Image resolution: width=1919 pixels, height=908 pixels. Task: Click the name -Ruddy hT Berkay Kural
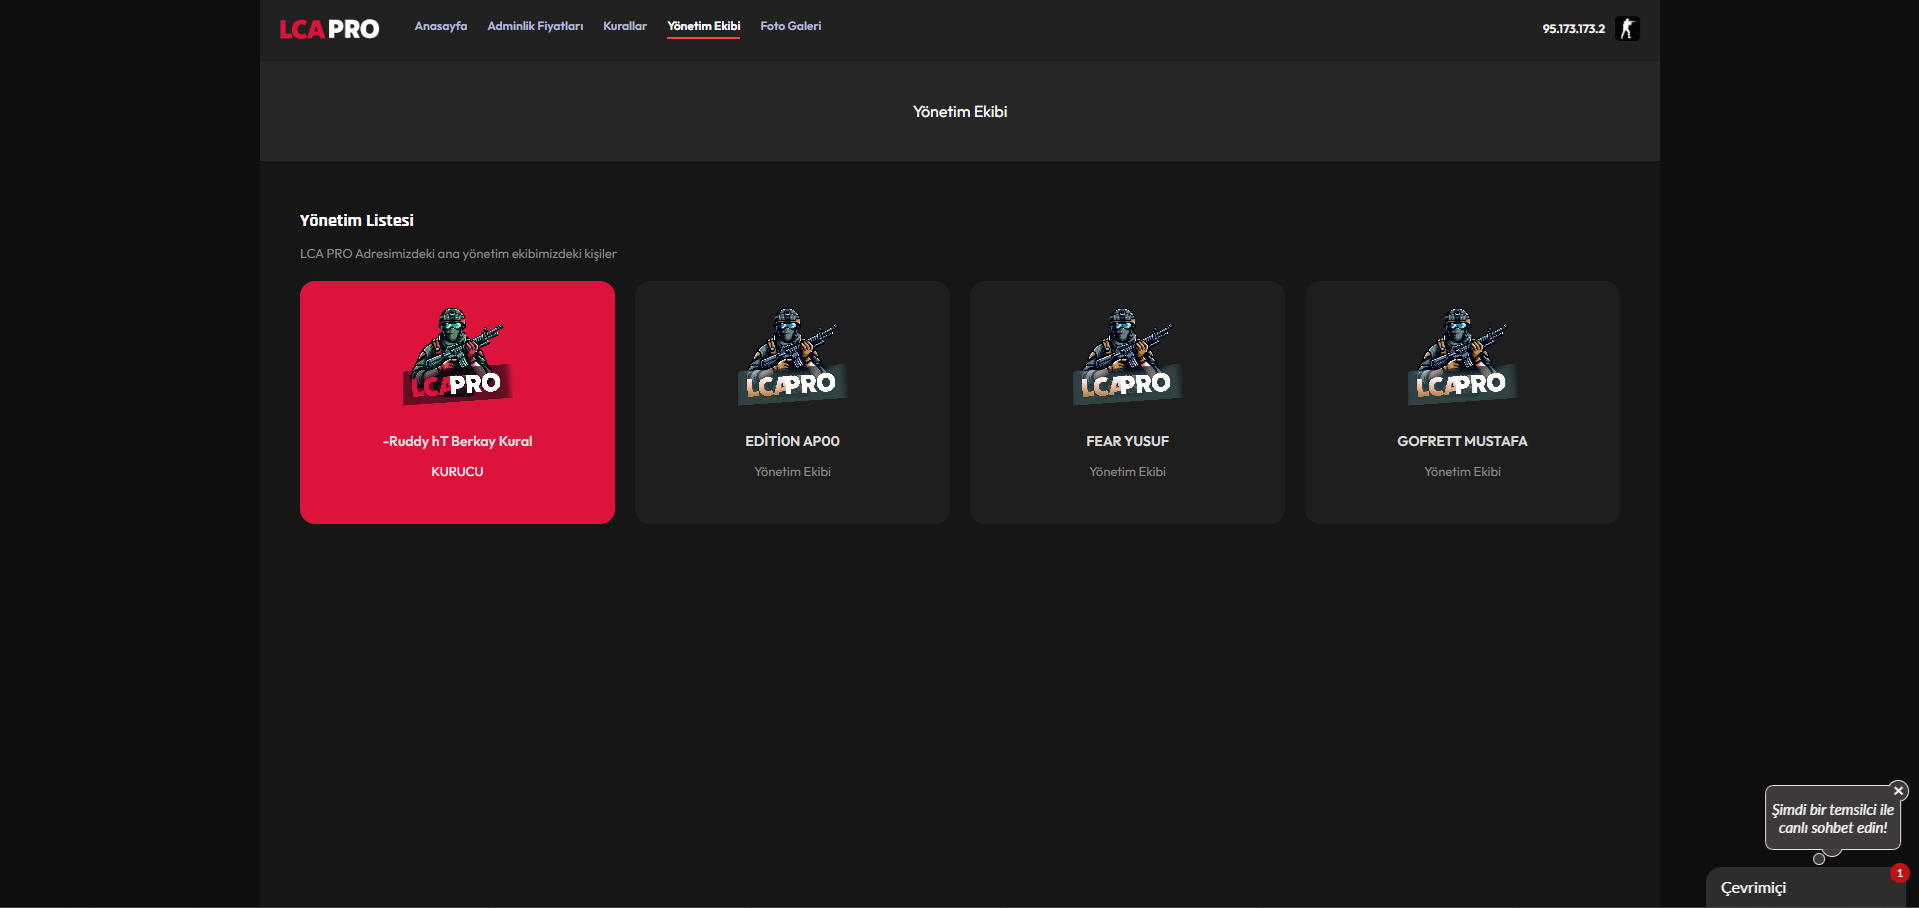point(457,441)
